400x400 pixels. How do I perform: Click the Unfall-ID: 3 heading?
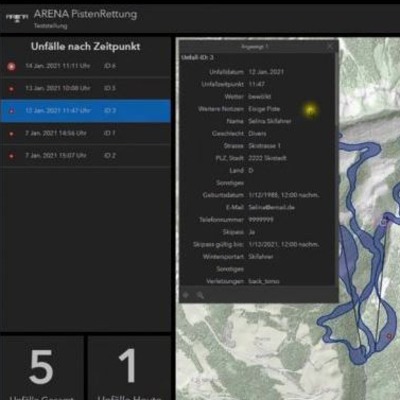(x=197, y=57)
